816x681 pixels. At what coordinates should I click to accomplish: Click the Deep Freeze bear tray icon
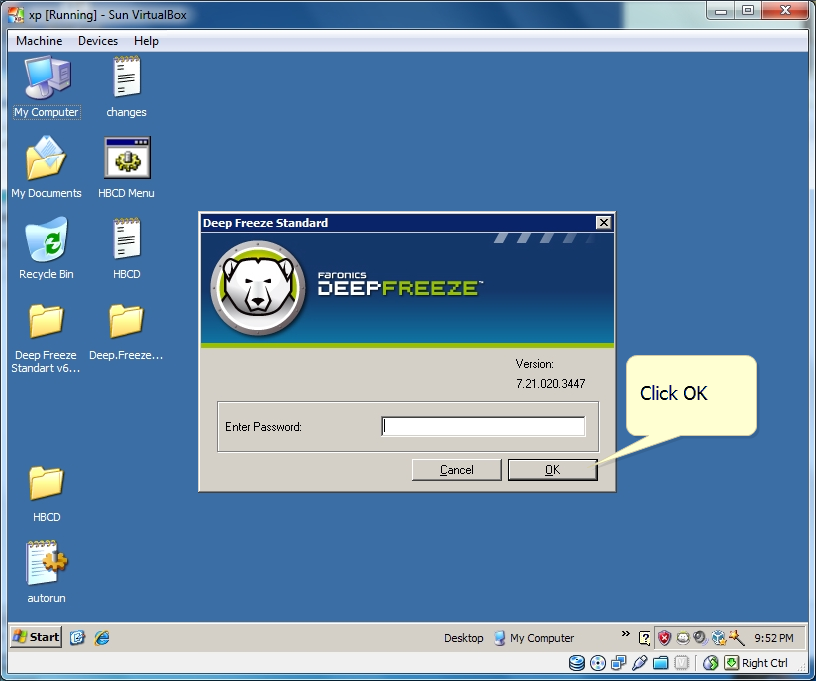(683, 637)
